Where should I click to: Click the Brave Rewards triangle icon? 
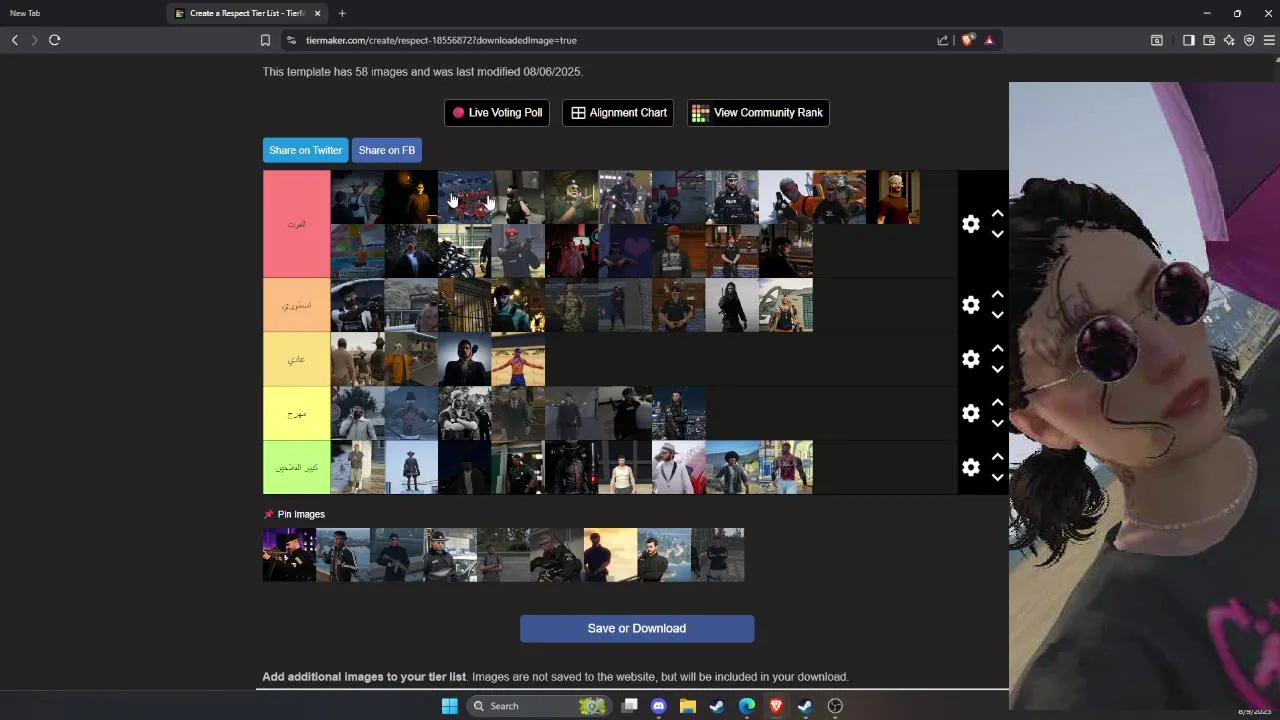[x=989, y=40]
